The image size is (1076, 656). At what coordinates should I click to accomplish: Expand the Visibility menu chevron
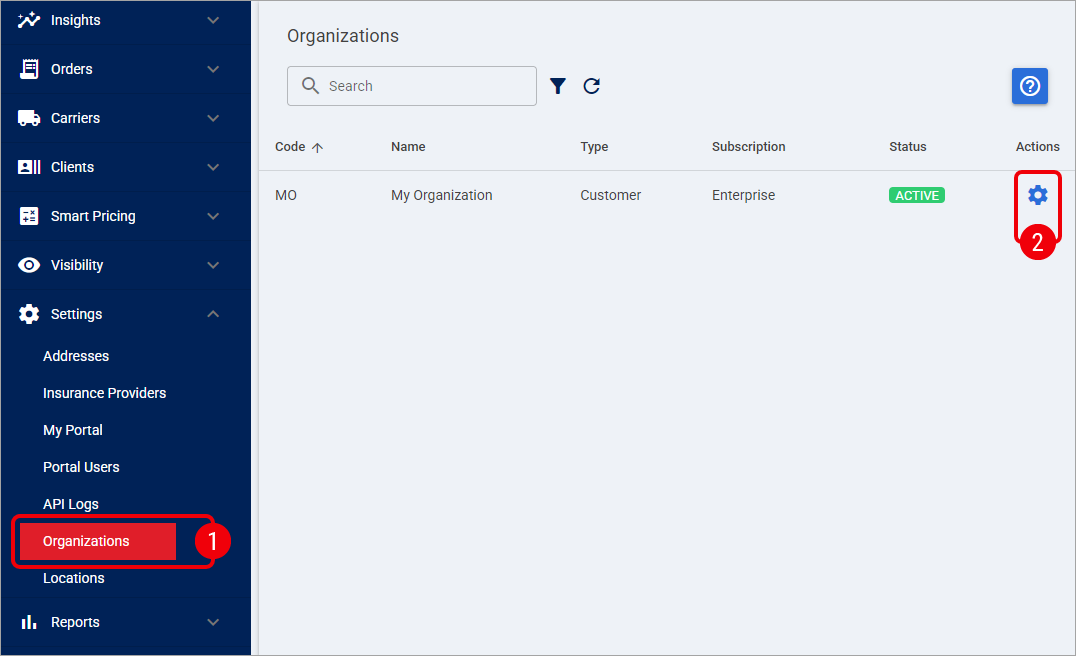pyautogui.click(x=213, y=265)
